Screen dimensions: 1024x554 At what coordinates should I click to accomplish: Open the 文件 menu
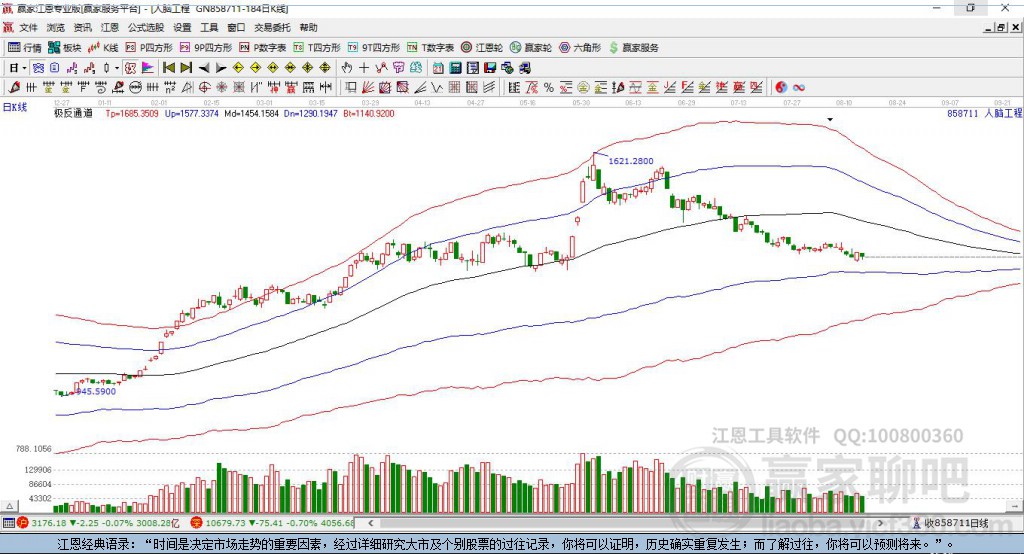[x=28, y=27]
